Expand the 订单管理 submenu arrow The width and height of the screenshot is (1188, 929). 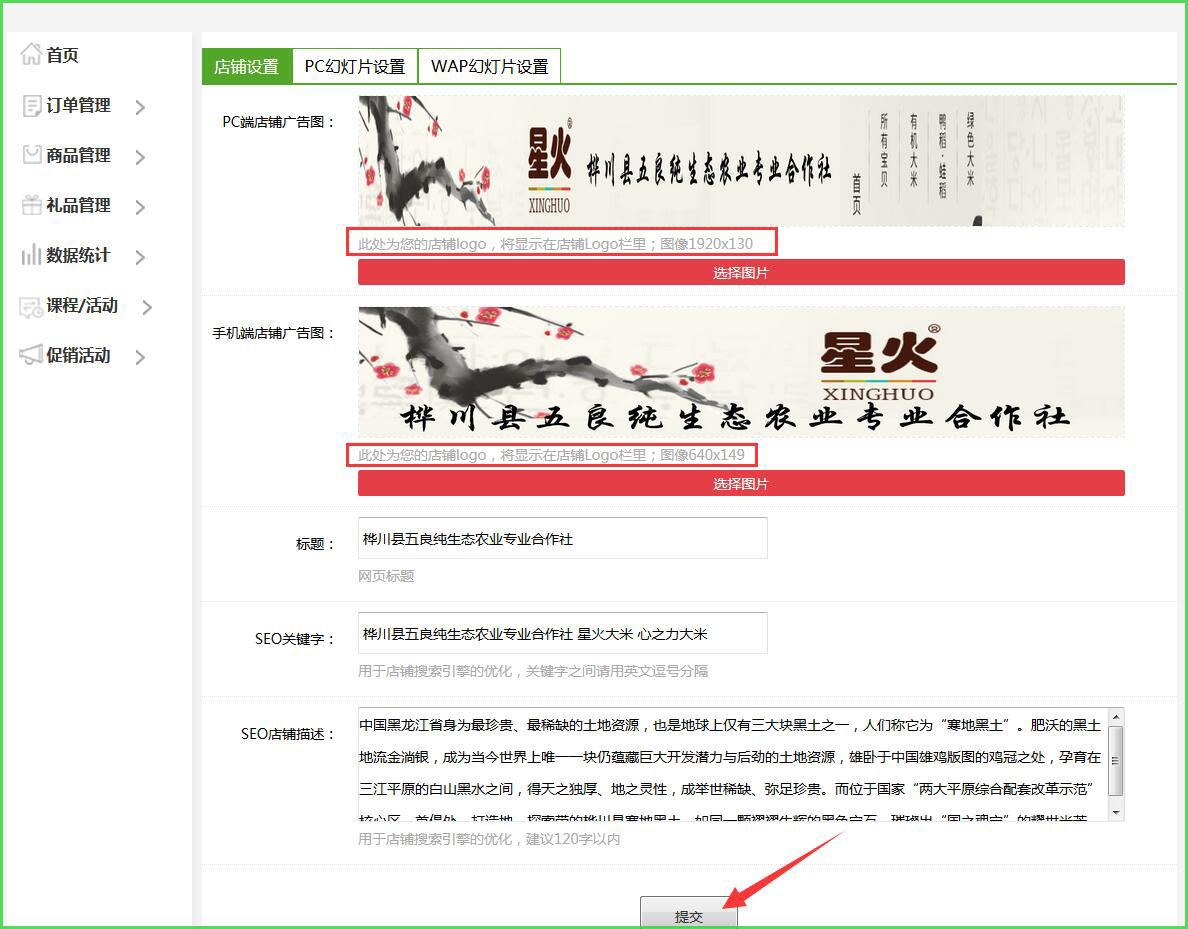[x=140, y=107]
